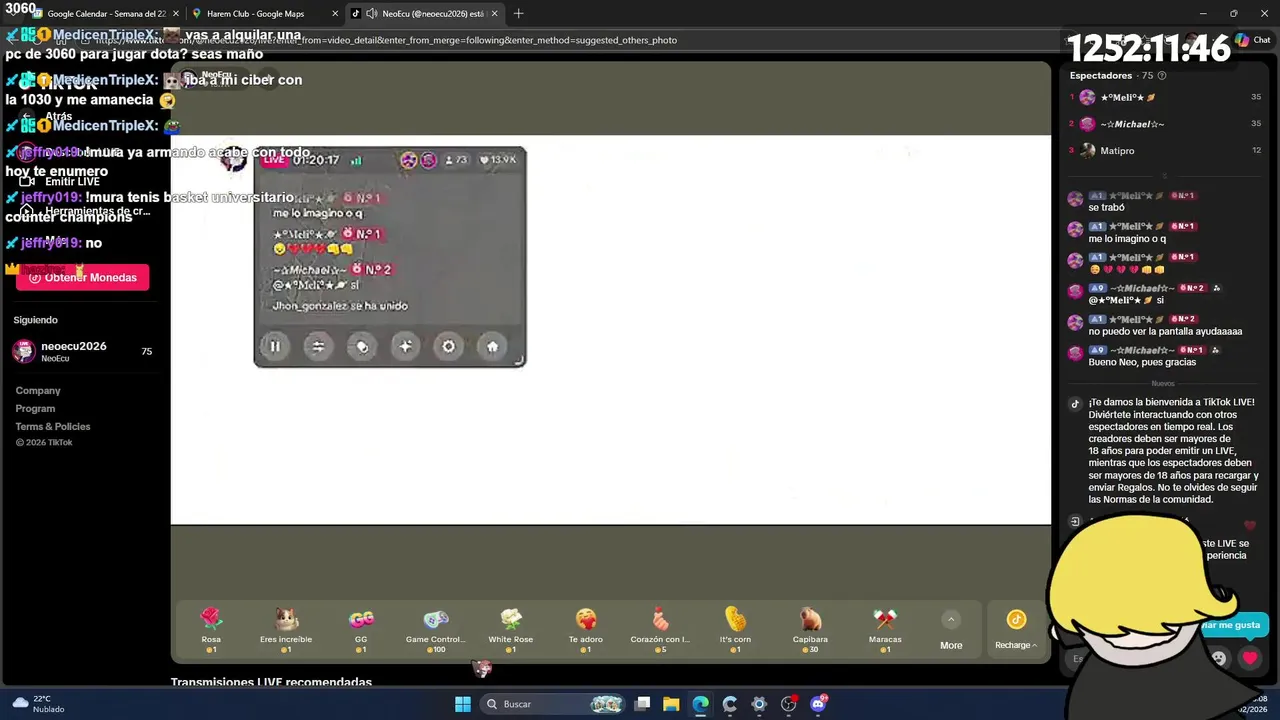Click the viewer count 73 on overlay
1280x720 pixels.
pyautogui.click(x=455, y=160)
